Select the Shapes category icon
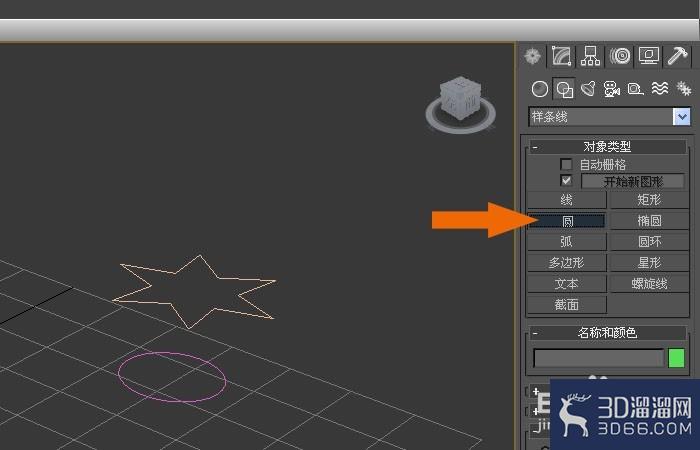700x450 pixels. point(564,89)
